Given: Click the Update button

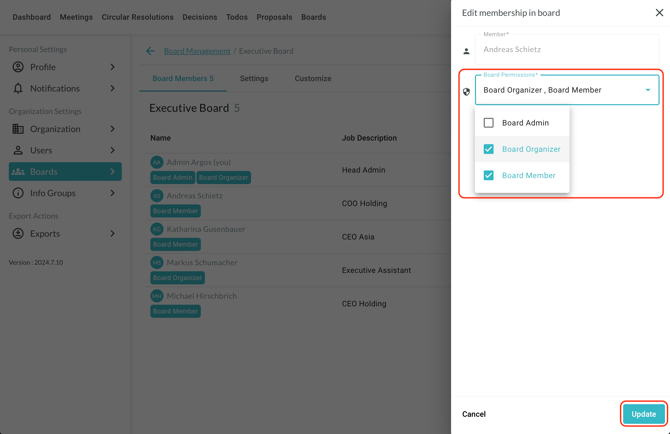Looking at the screenshot, I should pyautogui.click(x=643, y=414).
